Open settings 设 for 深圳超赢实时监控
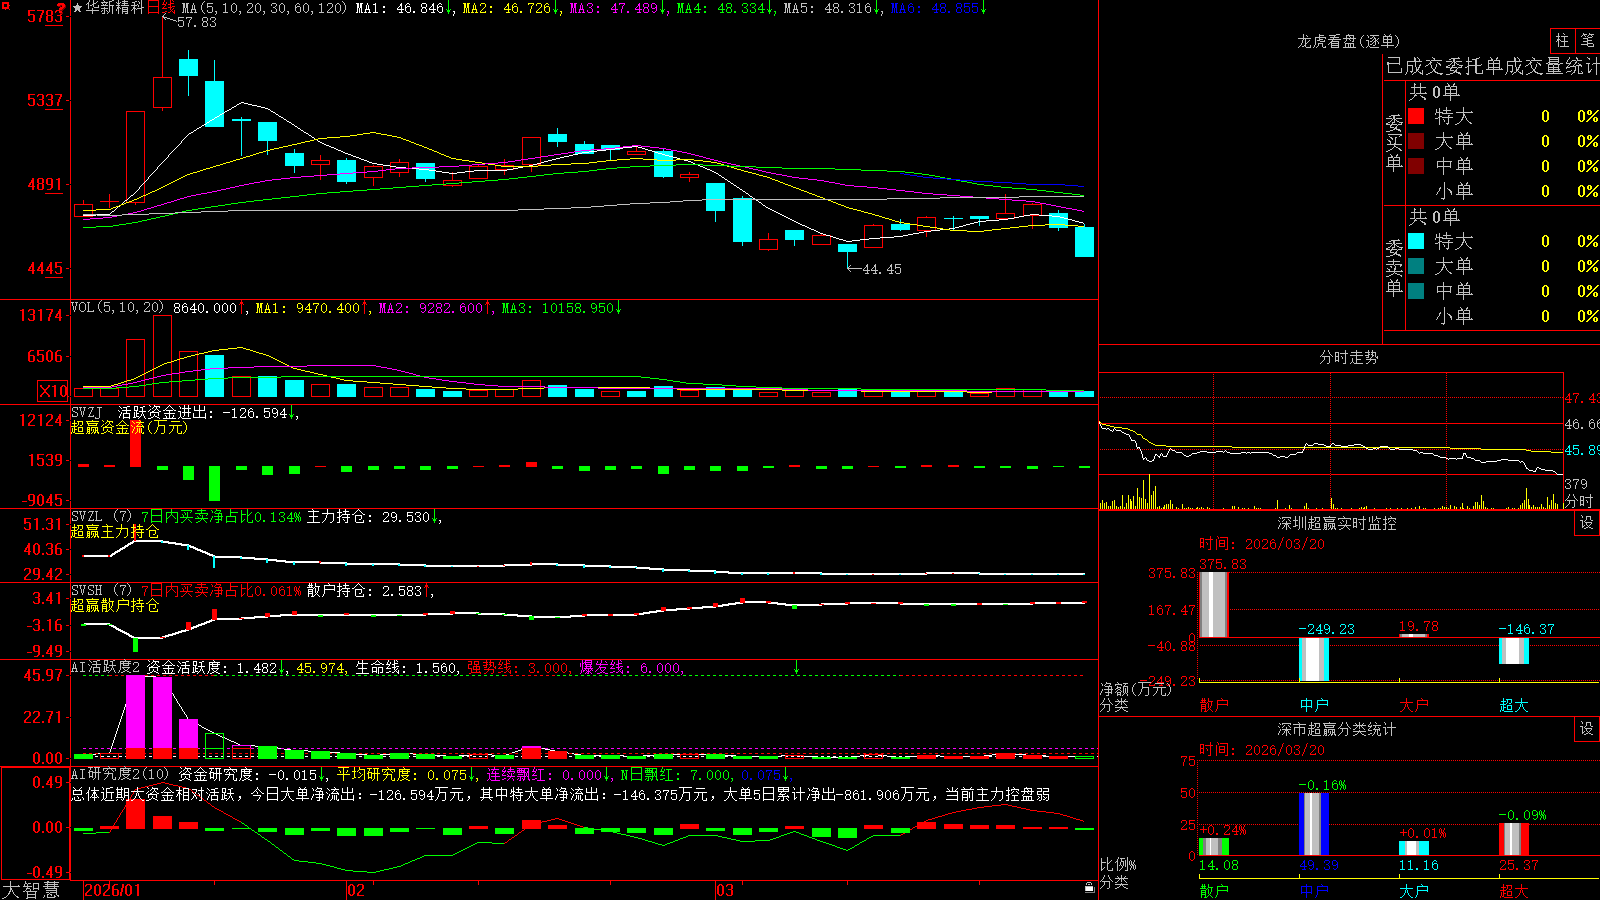 [x=1587, y=523]
